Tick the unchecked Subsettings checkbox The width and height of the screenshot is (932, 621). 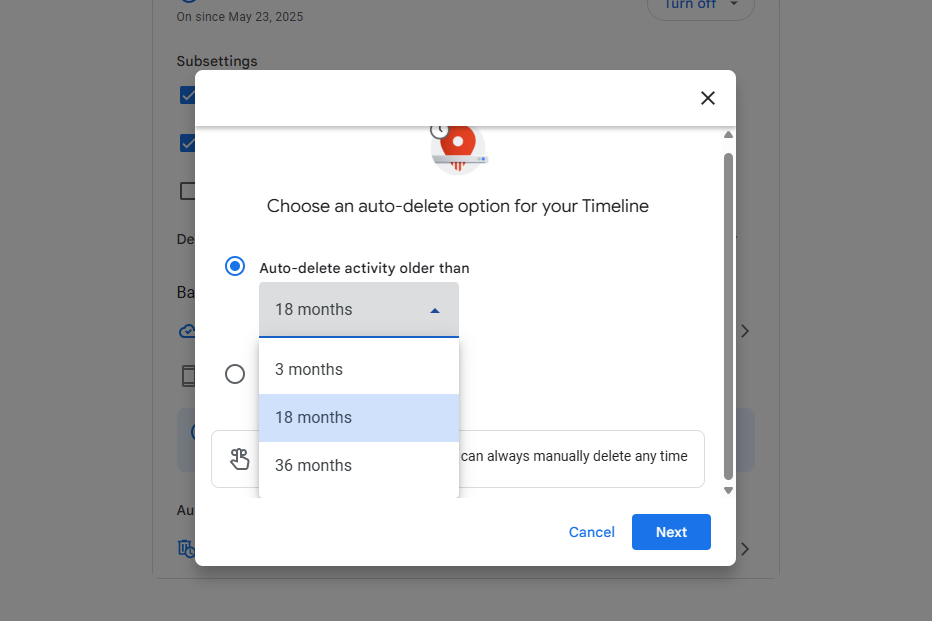coord(187,191)
